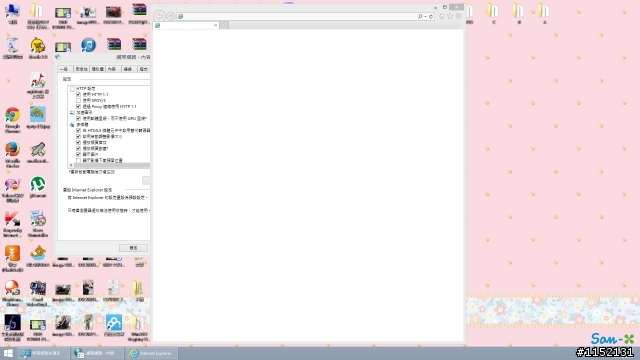
Task: Toggle the 使用 HTTP 1.1 checkbox
Action: [78, 94]
